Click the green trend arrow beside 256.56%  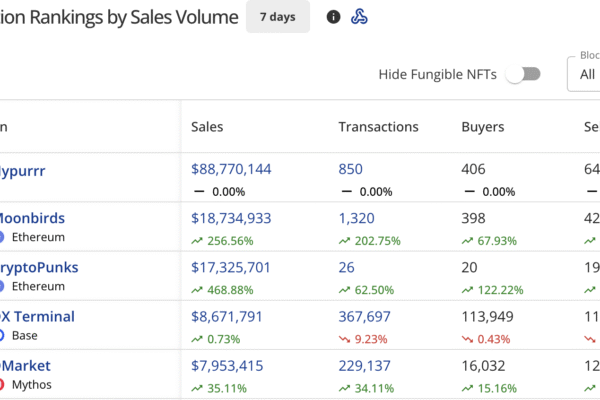[198, 241]
